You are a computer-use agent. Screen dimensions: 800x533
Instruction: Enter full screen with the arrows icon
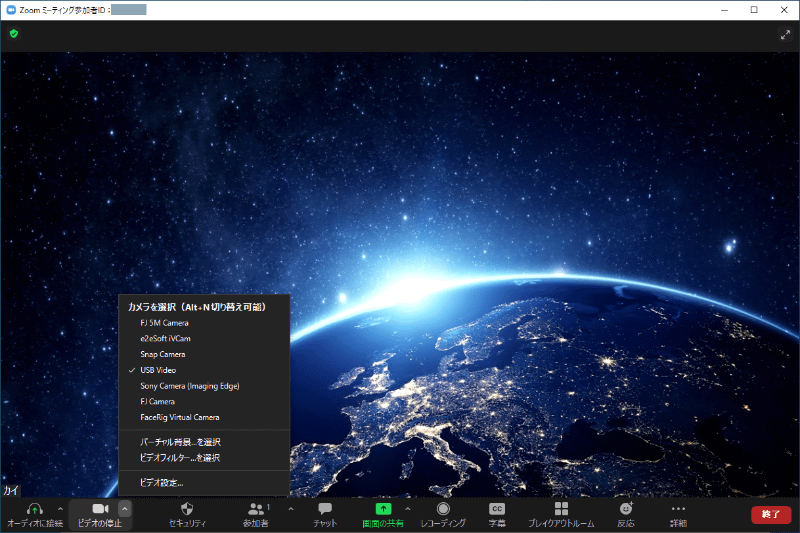(785, 35)
